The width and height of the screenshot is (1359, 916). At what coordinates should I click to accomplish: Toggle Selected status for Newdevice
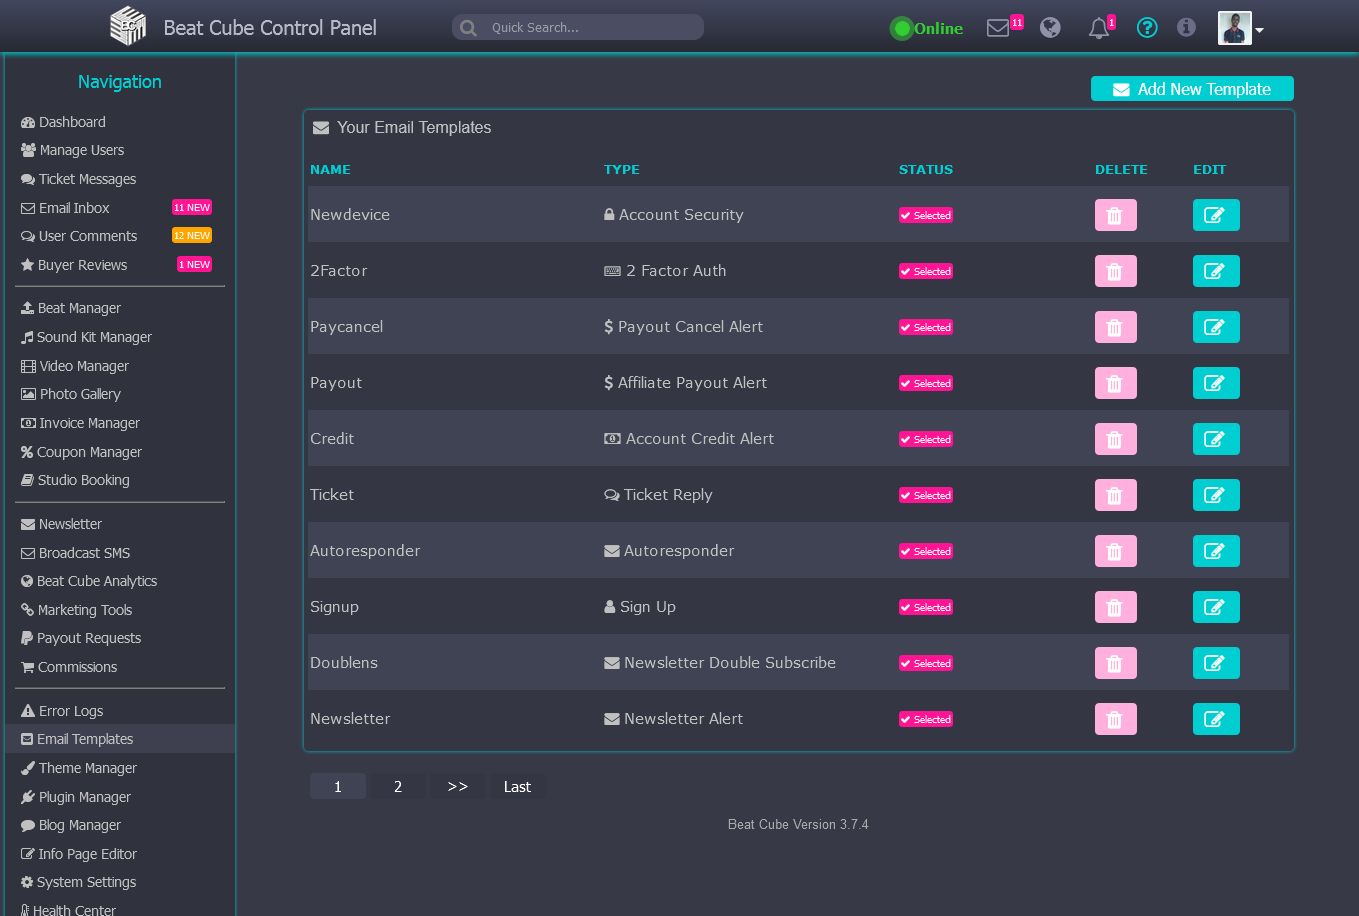pos(925,215)
